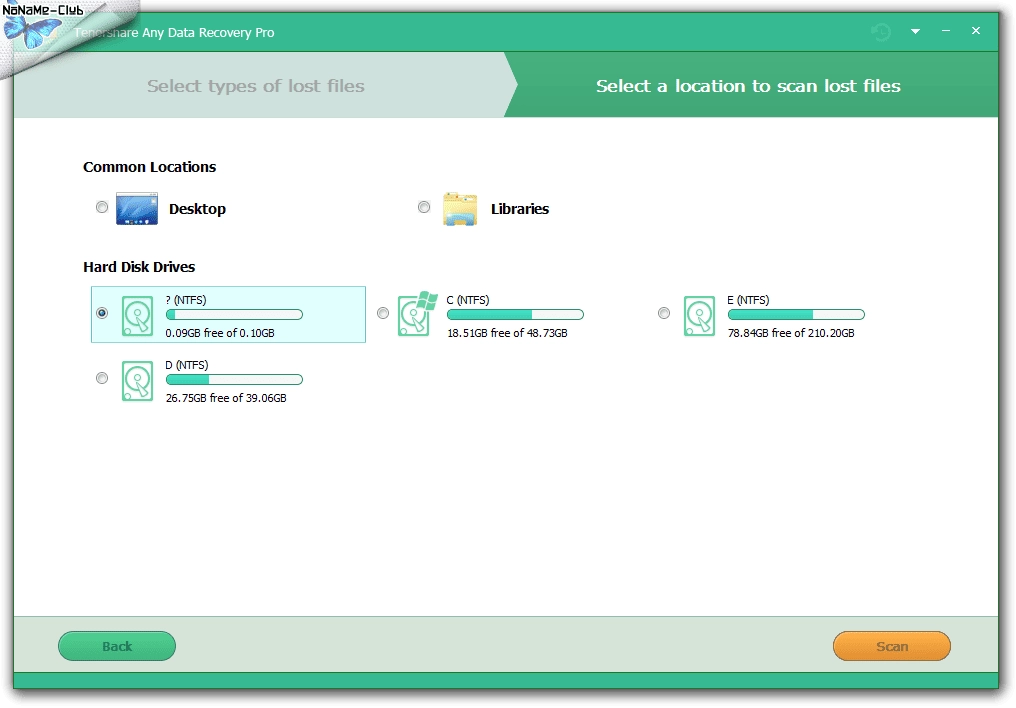
Task: Click '18.51GB free of 48.73GB' text
Action: click(507, 333)
